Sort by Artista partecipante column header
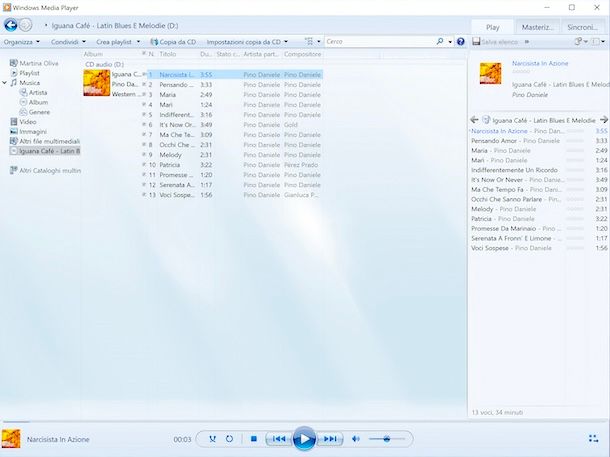610x457 pixels. click(x=261, y=54)
